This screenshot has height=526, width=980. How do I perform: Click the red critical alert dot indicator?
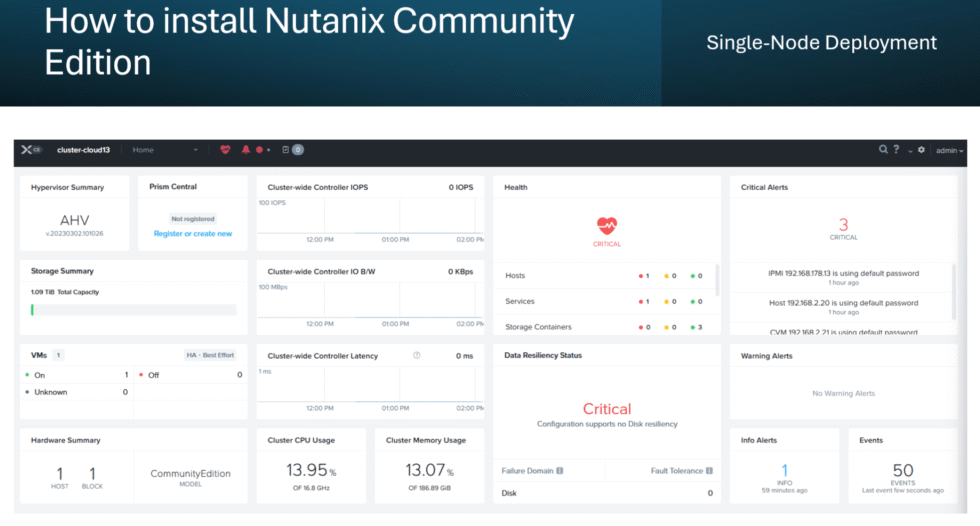259,150
